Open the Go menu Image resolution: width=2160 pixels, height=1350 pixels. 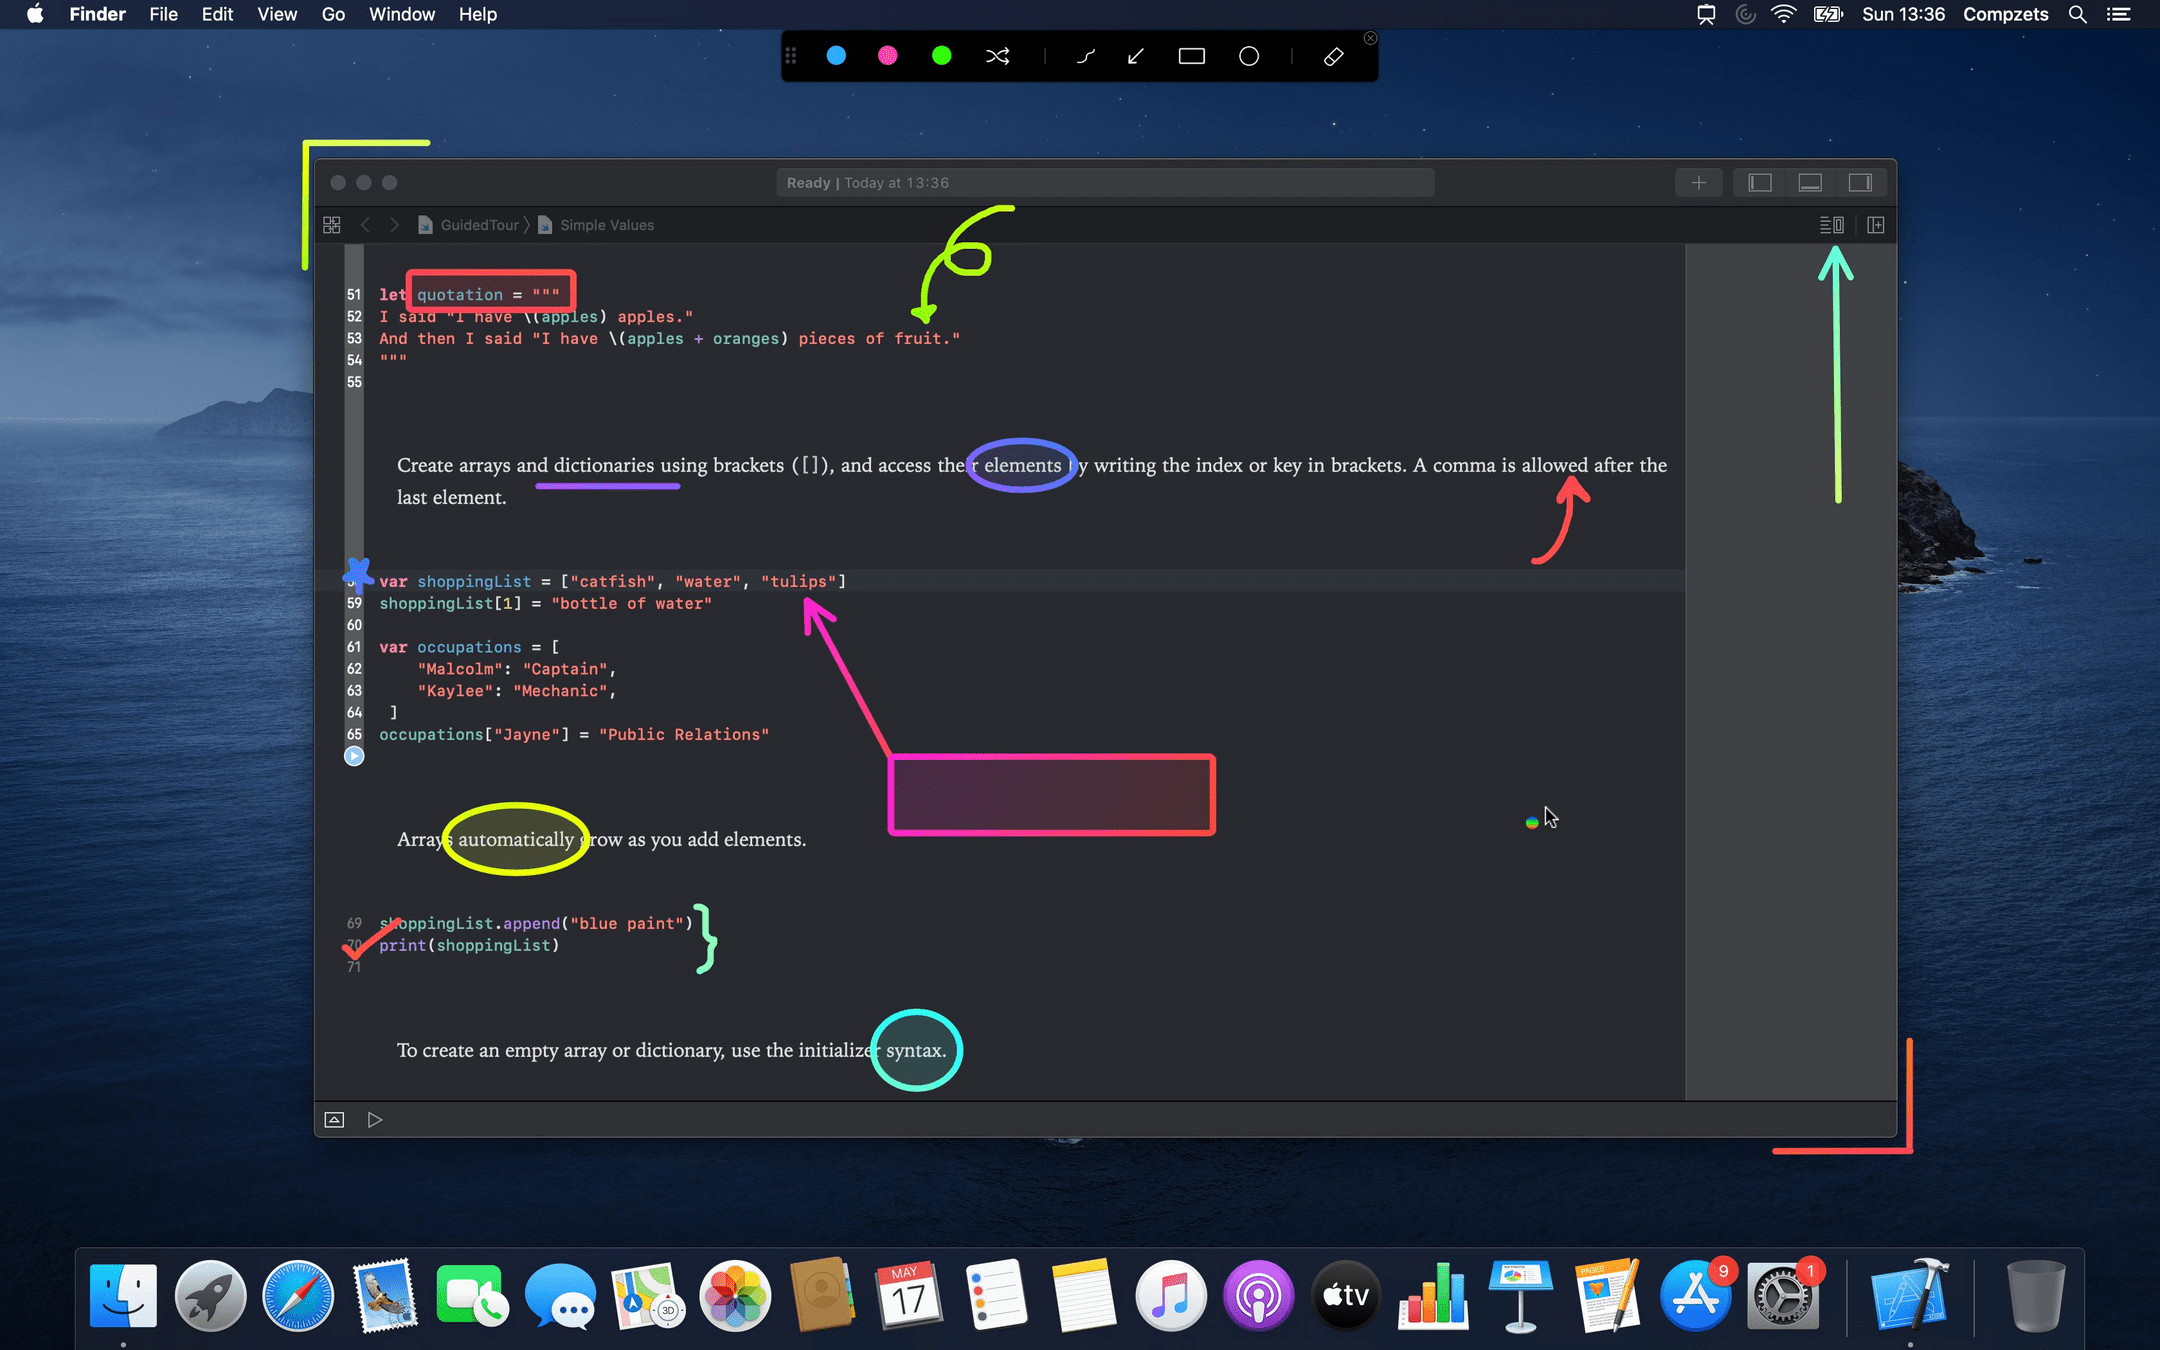pyautogui.click(x=333, y=14)
